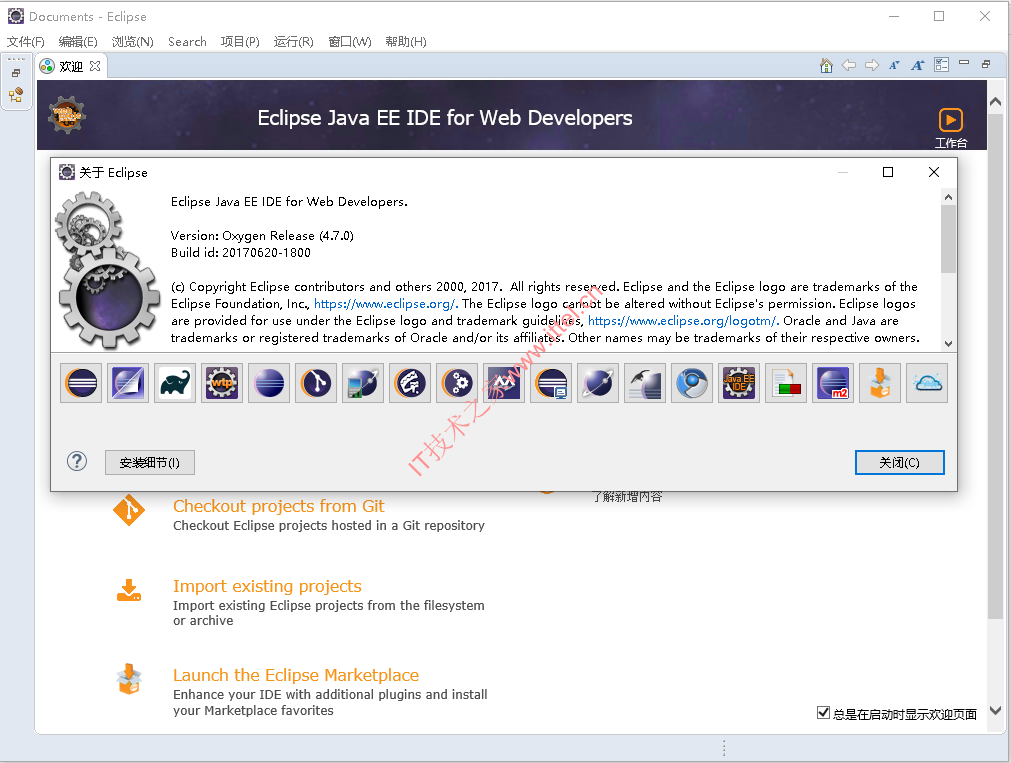Open the 文件(F) menu
Viewport: 1011px width, 763px height.
click(26, 42)
